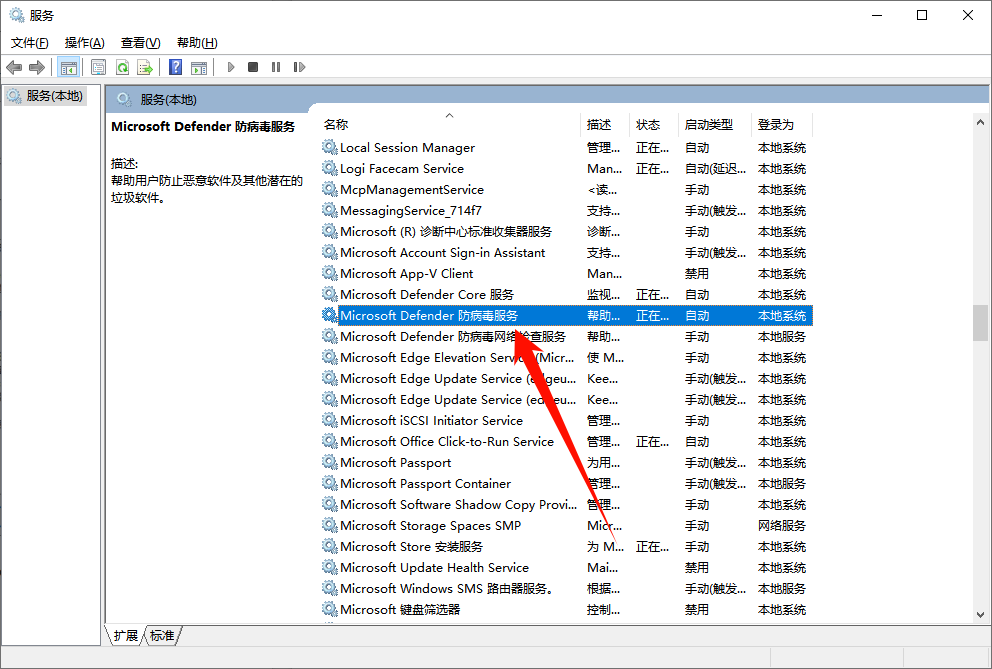
Task: Select Microsoft Defender 防病毒网络检查服务
Action: pyautogui.click(x=453, y=337)
